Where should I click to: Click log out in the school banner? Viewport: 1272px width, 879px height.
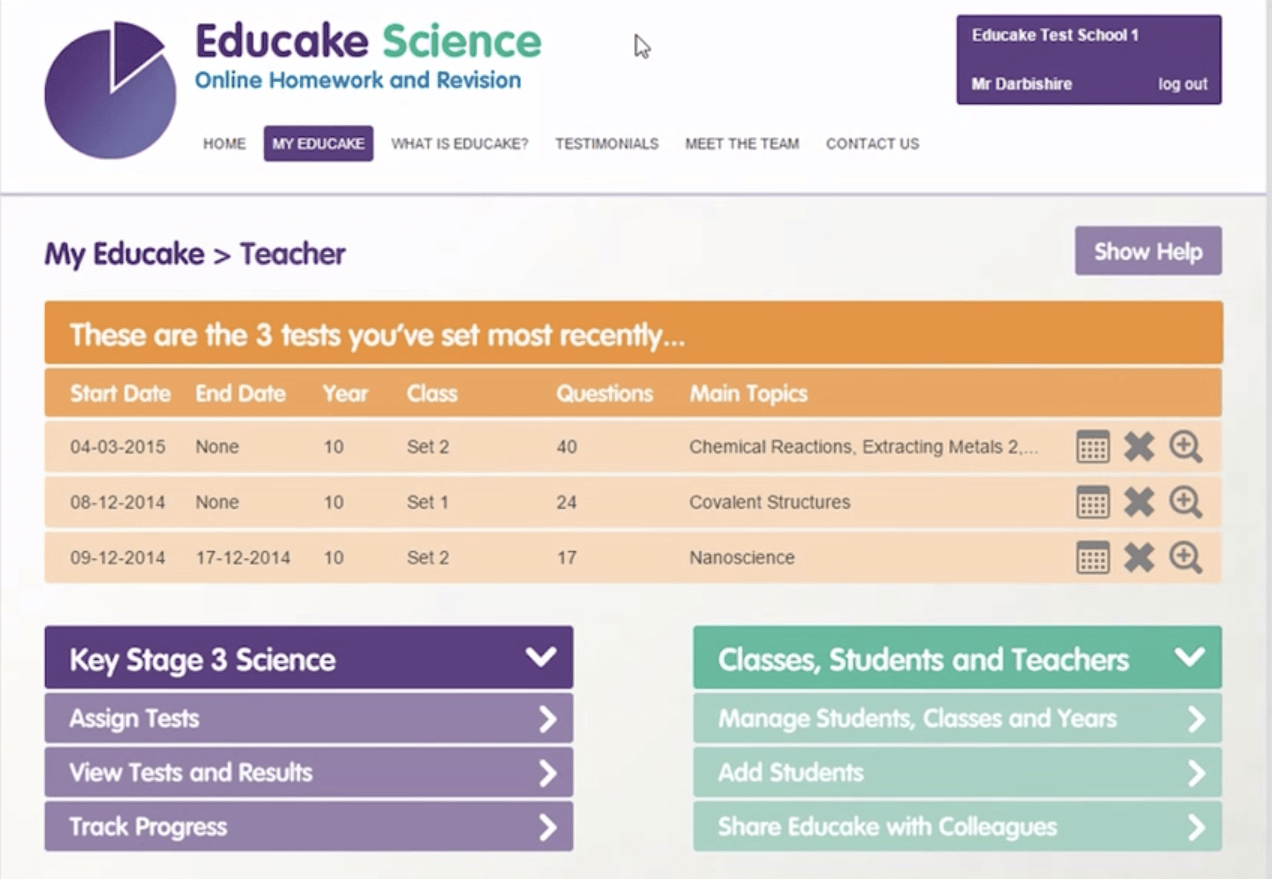(1183, 84)
